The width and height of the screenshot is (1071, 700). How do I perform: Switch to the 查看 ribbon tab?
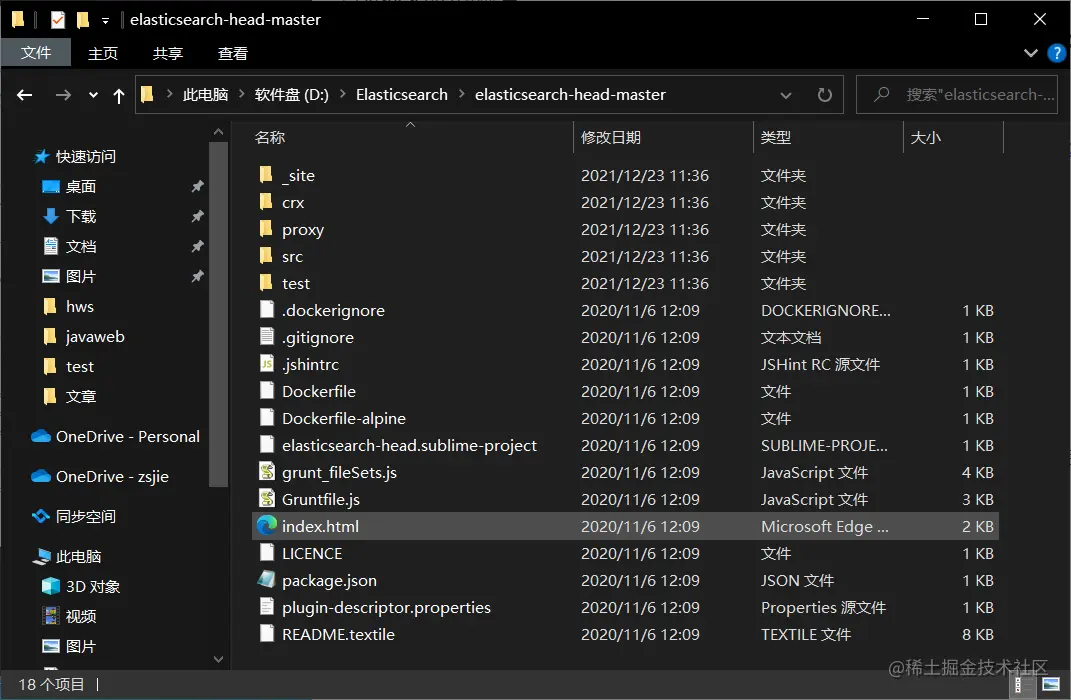[231, 53]
